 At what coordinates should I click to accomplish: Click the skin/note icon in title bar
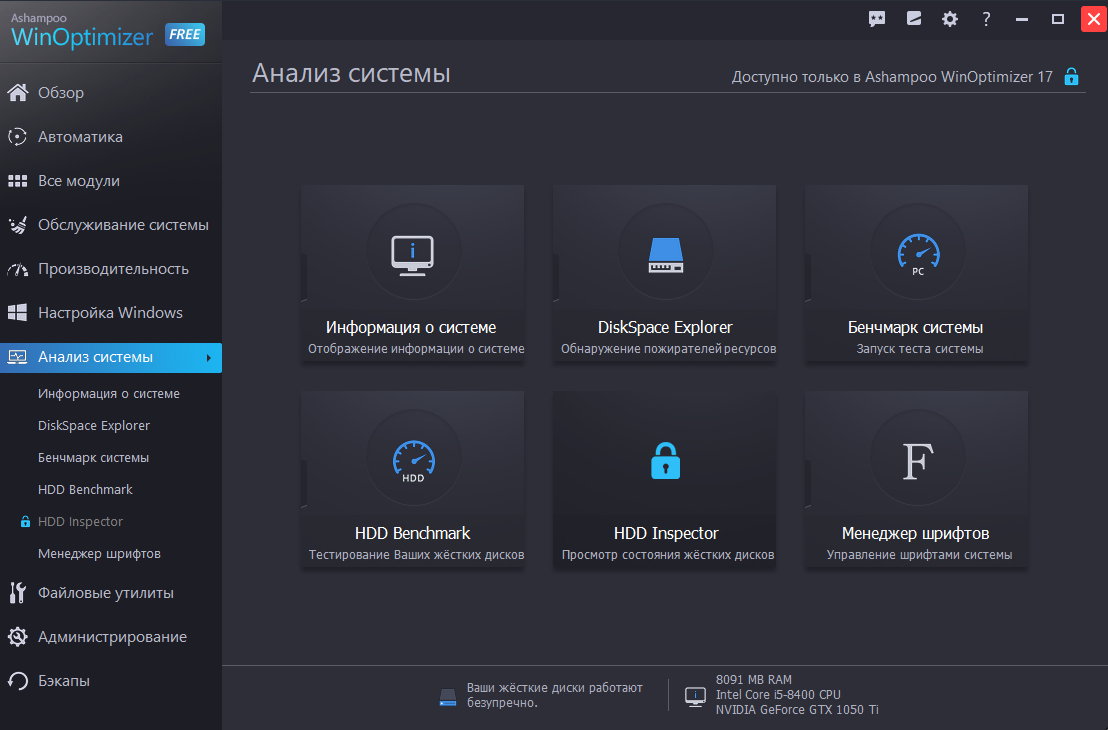click(914, 18)
